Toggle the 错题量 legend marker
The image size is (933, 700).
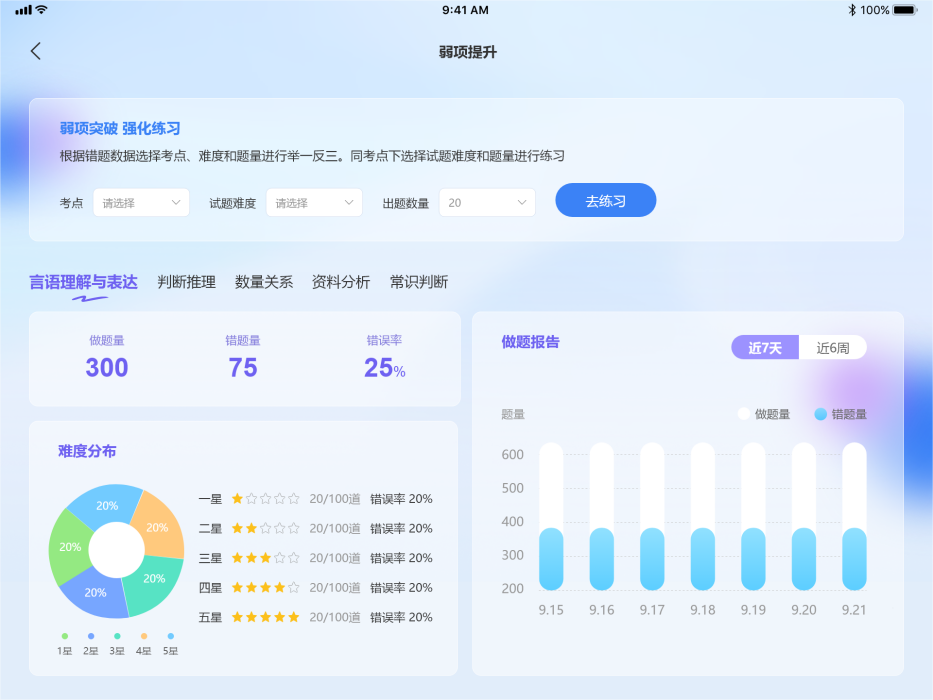821,414
